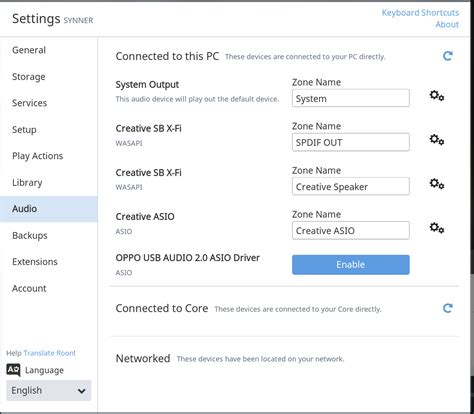Refresh the Connected to this PC devices

pyautogui.click(x=448, y=56)
